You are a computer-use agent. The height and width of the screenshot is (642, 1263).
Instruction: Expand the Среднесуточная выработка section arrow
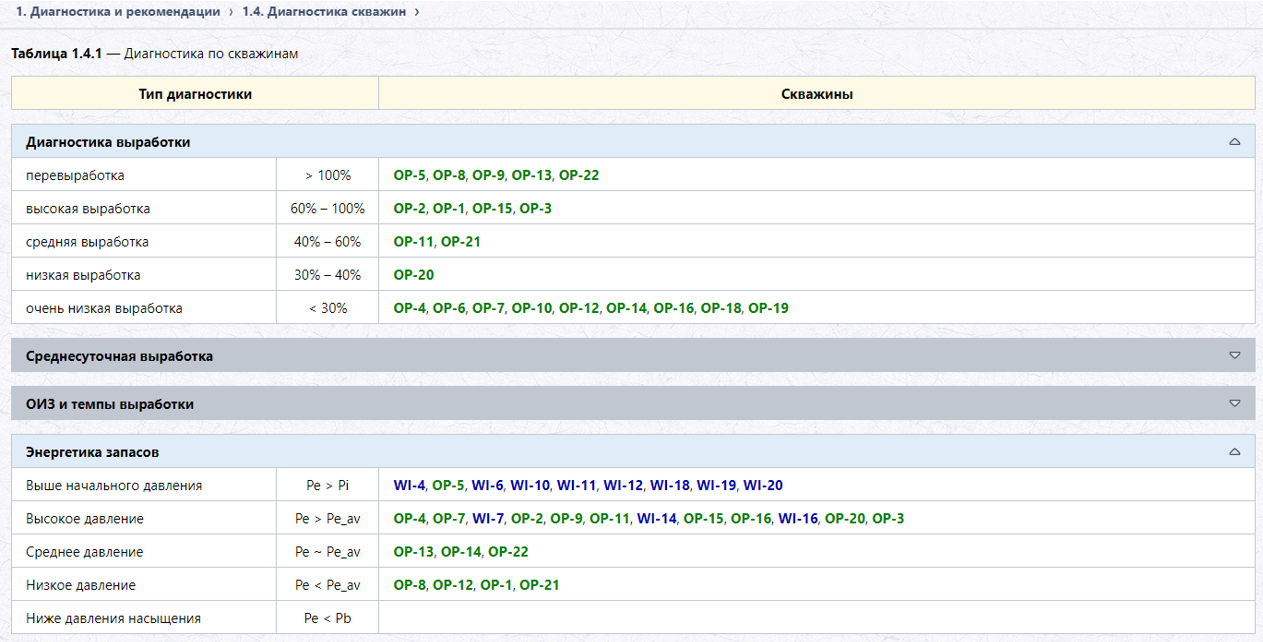[x=1235, y=356]
